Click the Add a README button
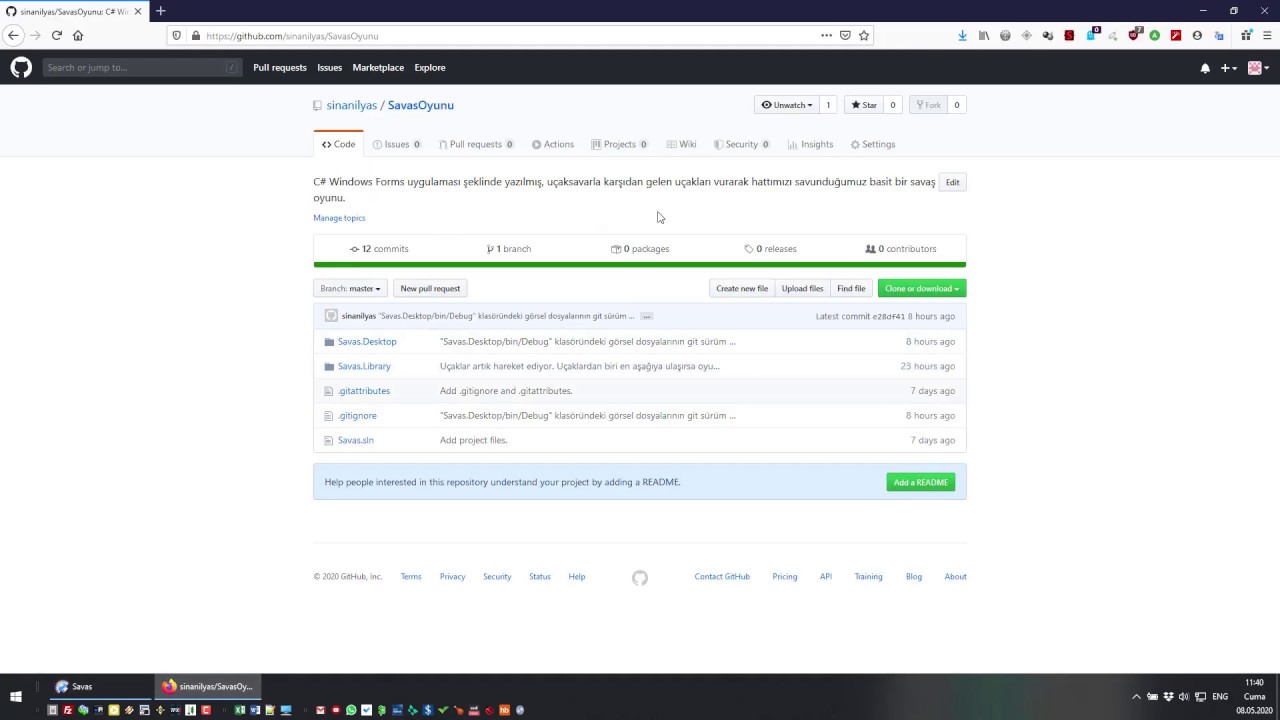Viewport: 1280px width, 720px height. [921, 482]
